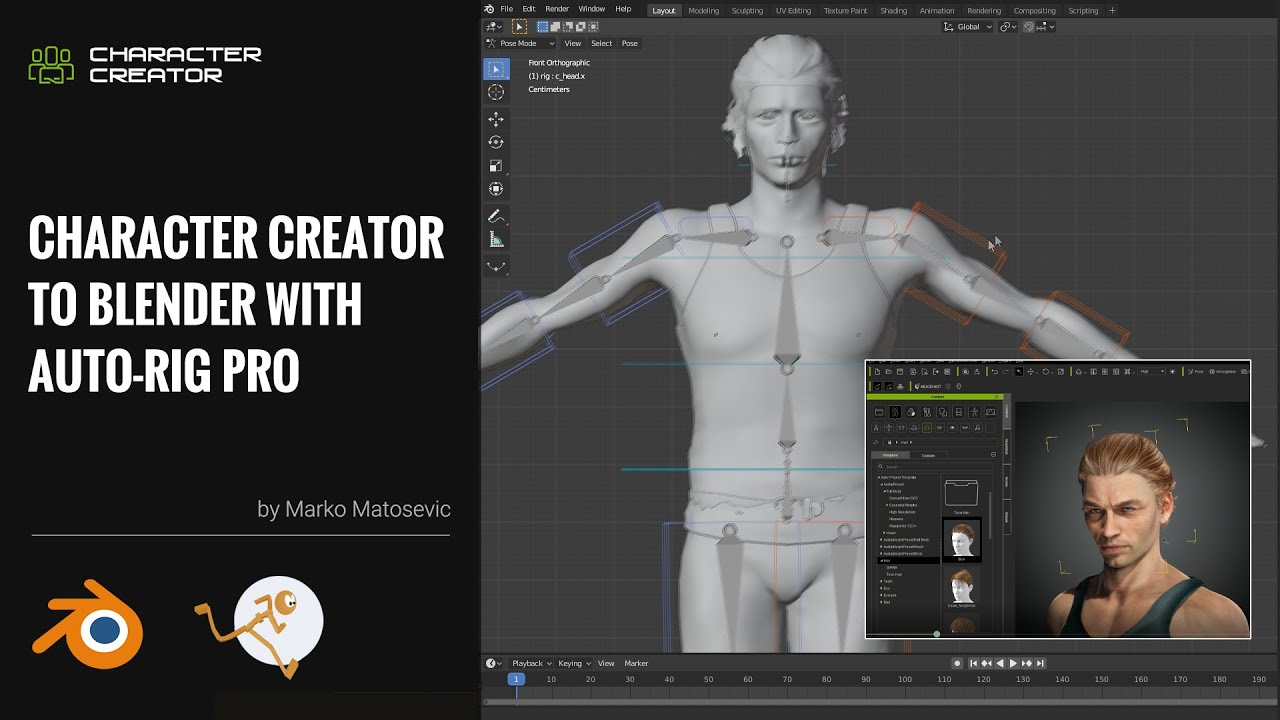Select the Transform tool in Blender toolbar

tap(496, 189)
